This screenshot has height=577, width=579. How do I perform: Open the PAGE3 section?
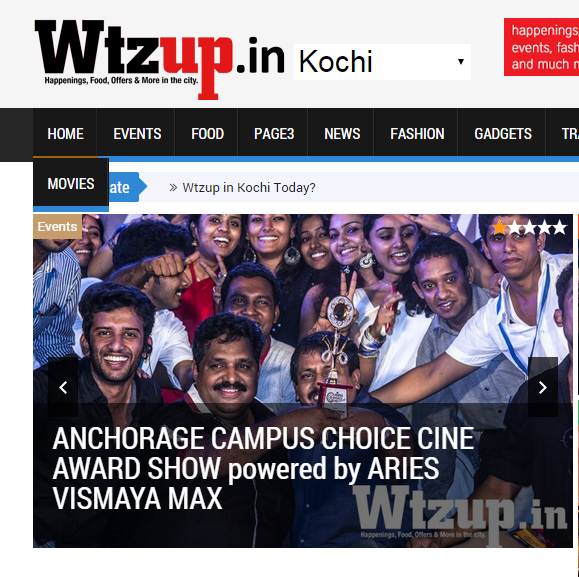click(x=274, y=134)
